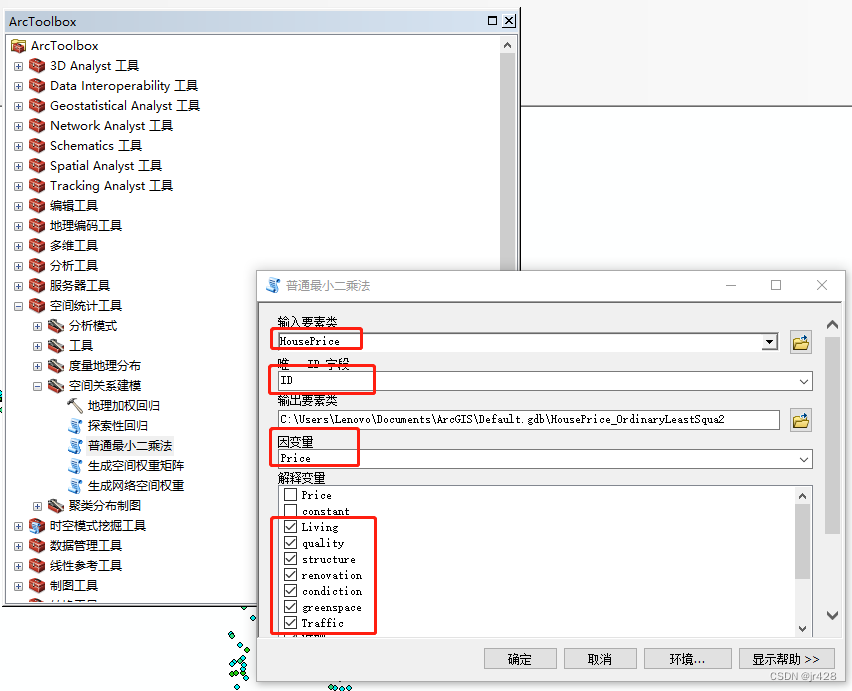Expand the 数据管理工具 toolbox
The image size is (852, 691).
[x=18, y=546]
